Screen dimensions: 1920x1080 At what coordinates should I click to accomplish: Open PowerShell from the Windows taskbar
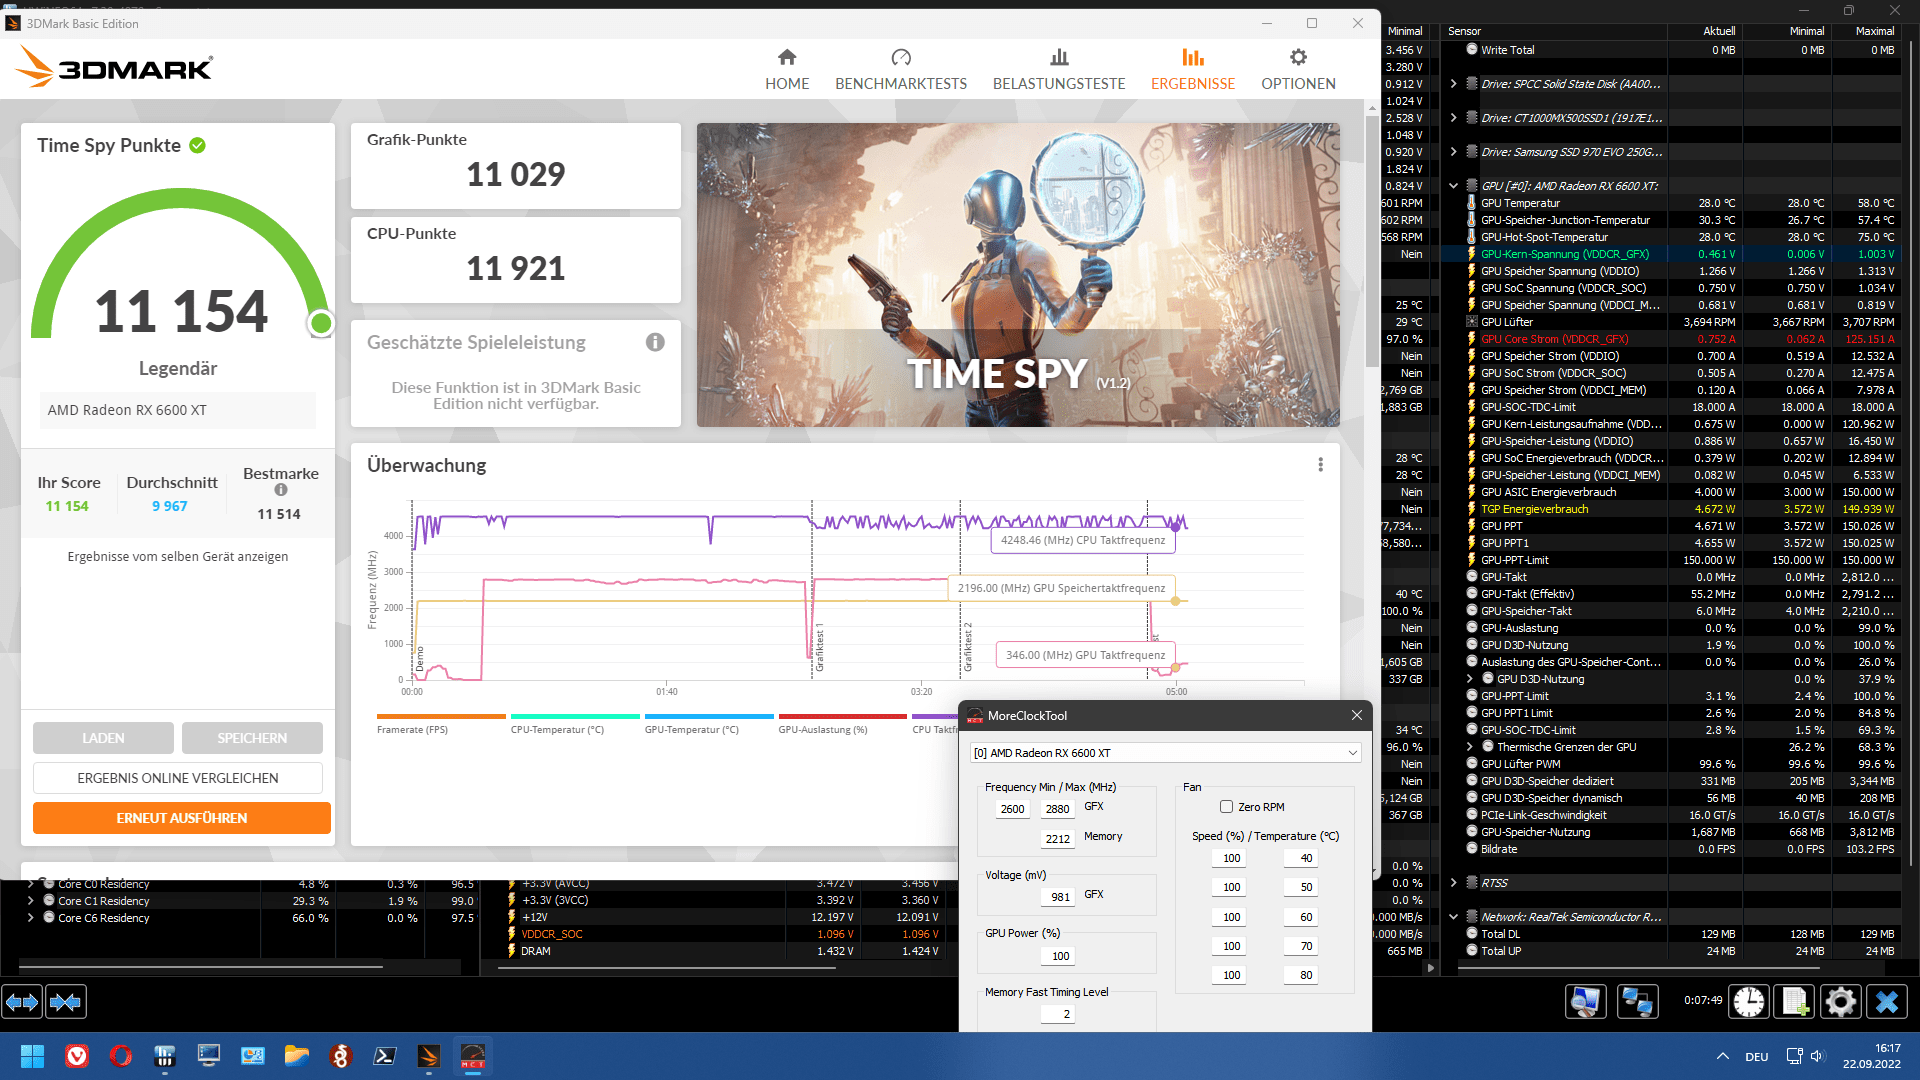[x=385, y=1056]
